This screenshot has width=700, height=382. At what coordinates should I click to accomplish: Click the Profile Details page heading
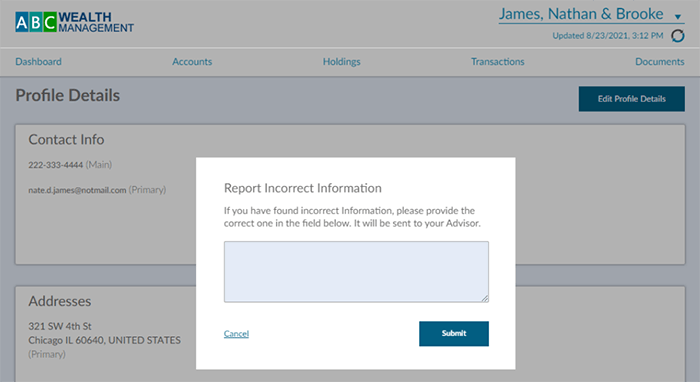click(68, 96)
